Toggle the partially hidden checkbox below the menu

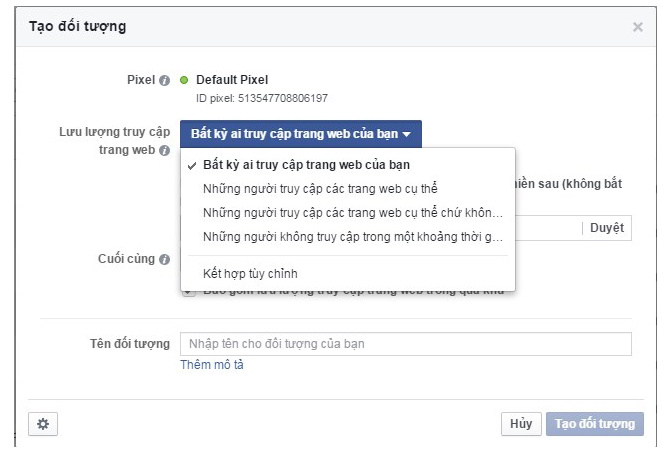tap(188, 292)
